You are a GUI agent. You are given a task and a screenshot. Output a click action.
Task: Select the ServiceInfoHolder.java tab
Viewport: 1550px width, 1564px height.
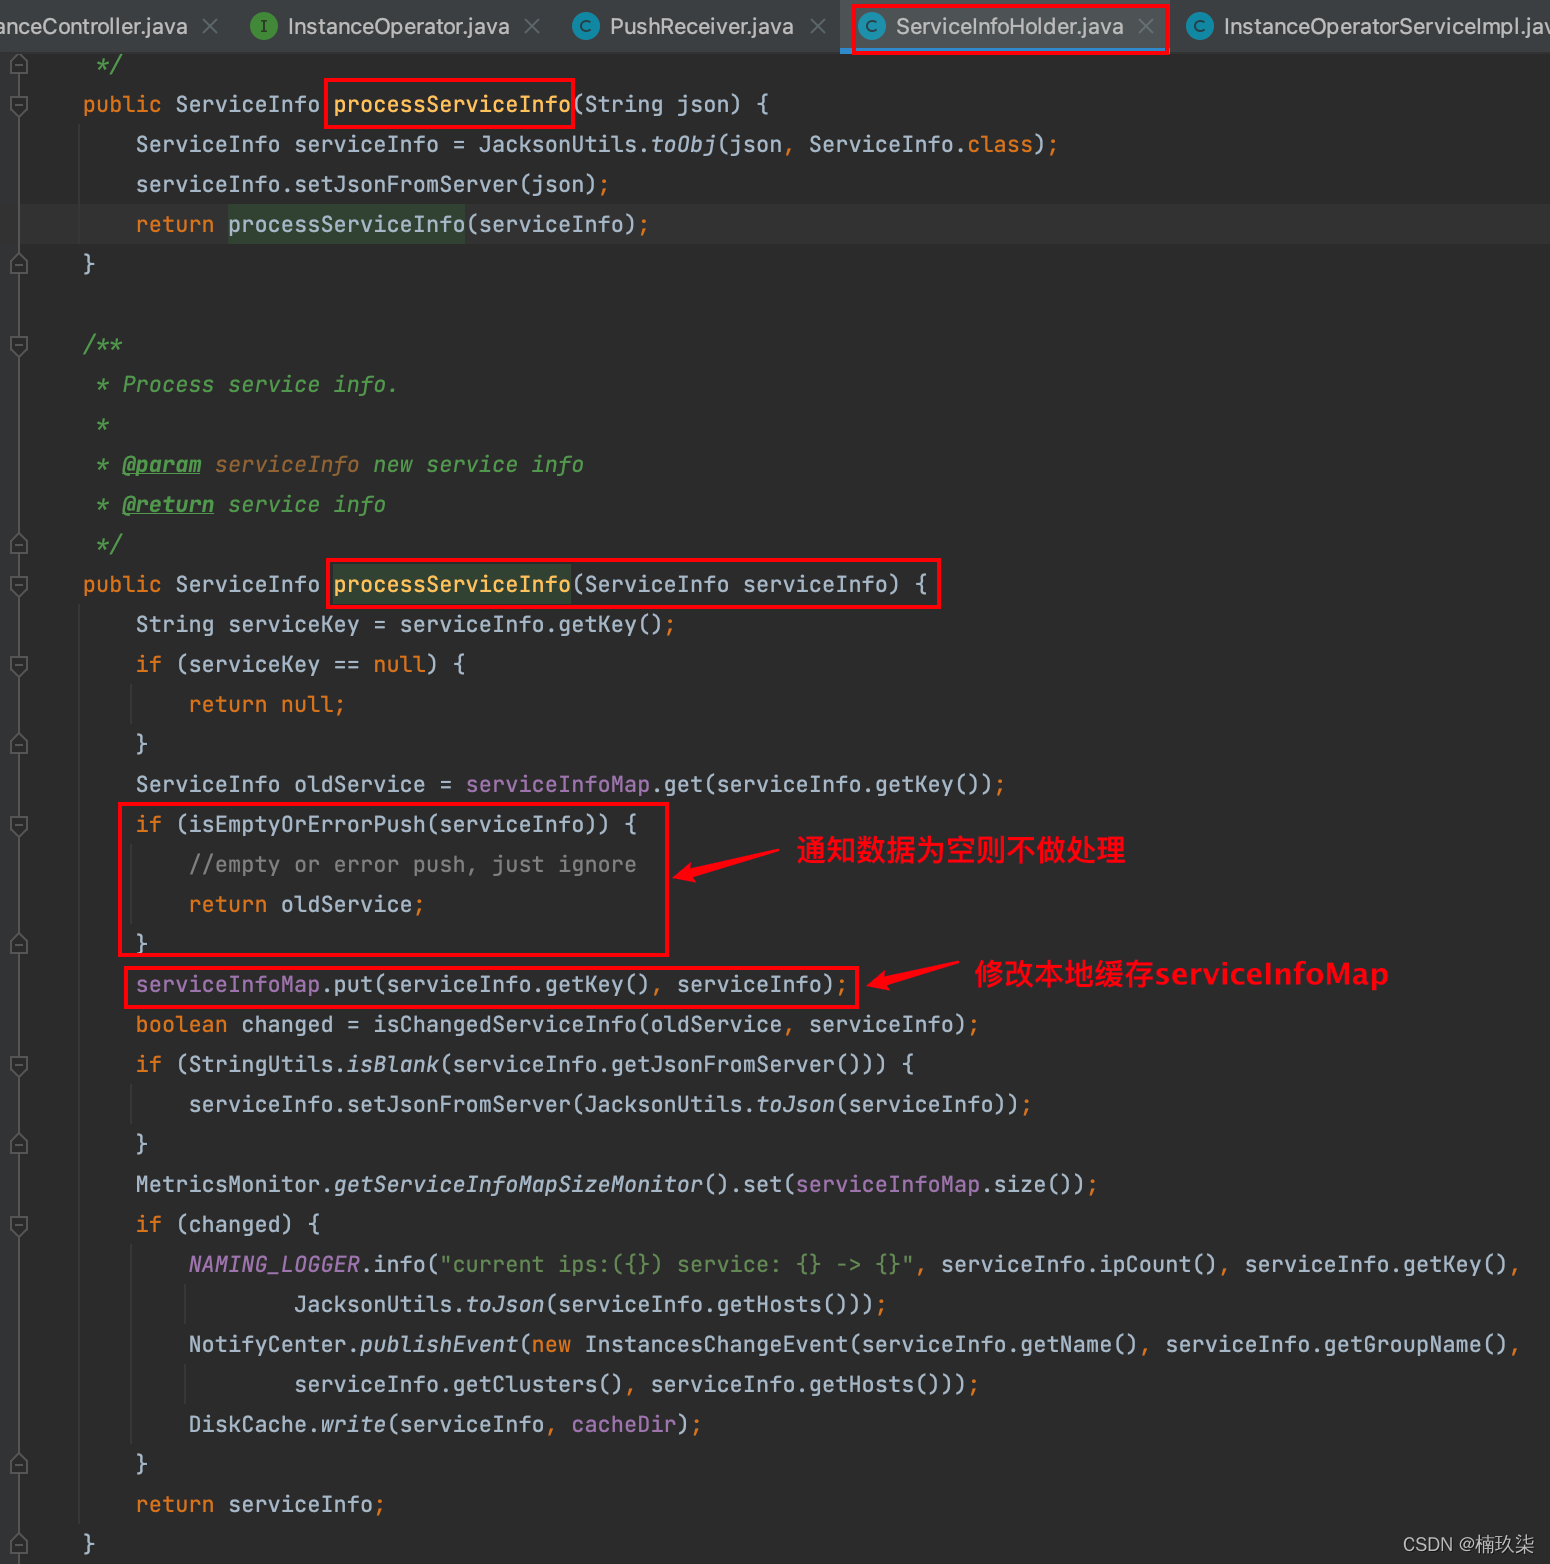click(x=1009, y=26)
